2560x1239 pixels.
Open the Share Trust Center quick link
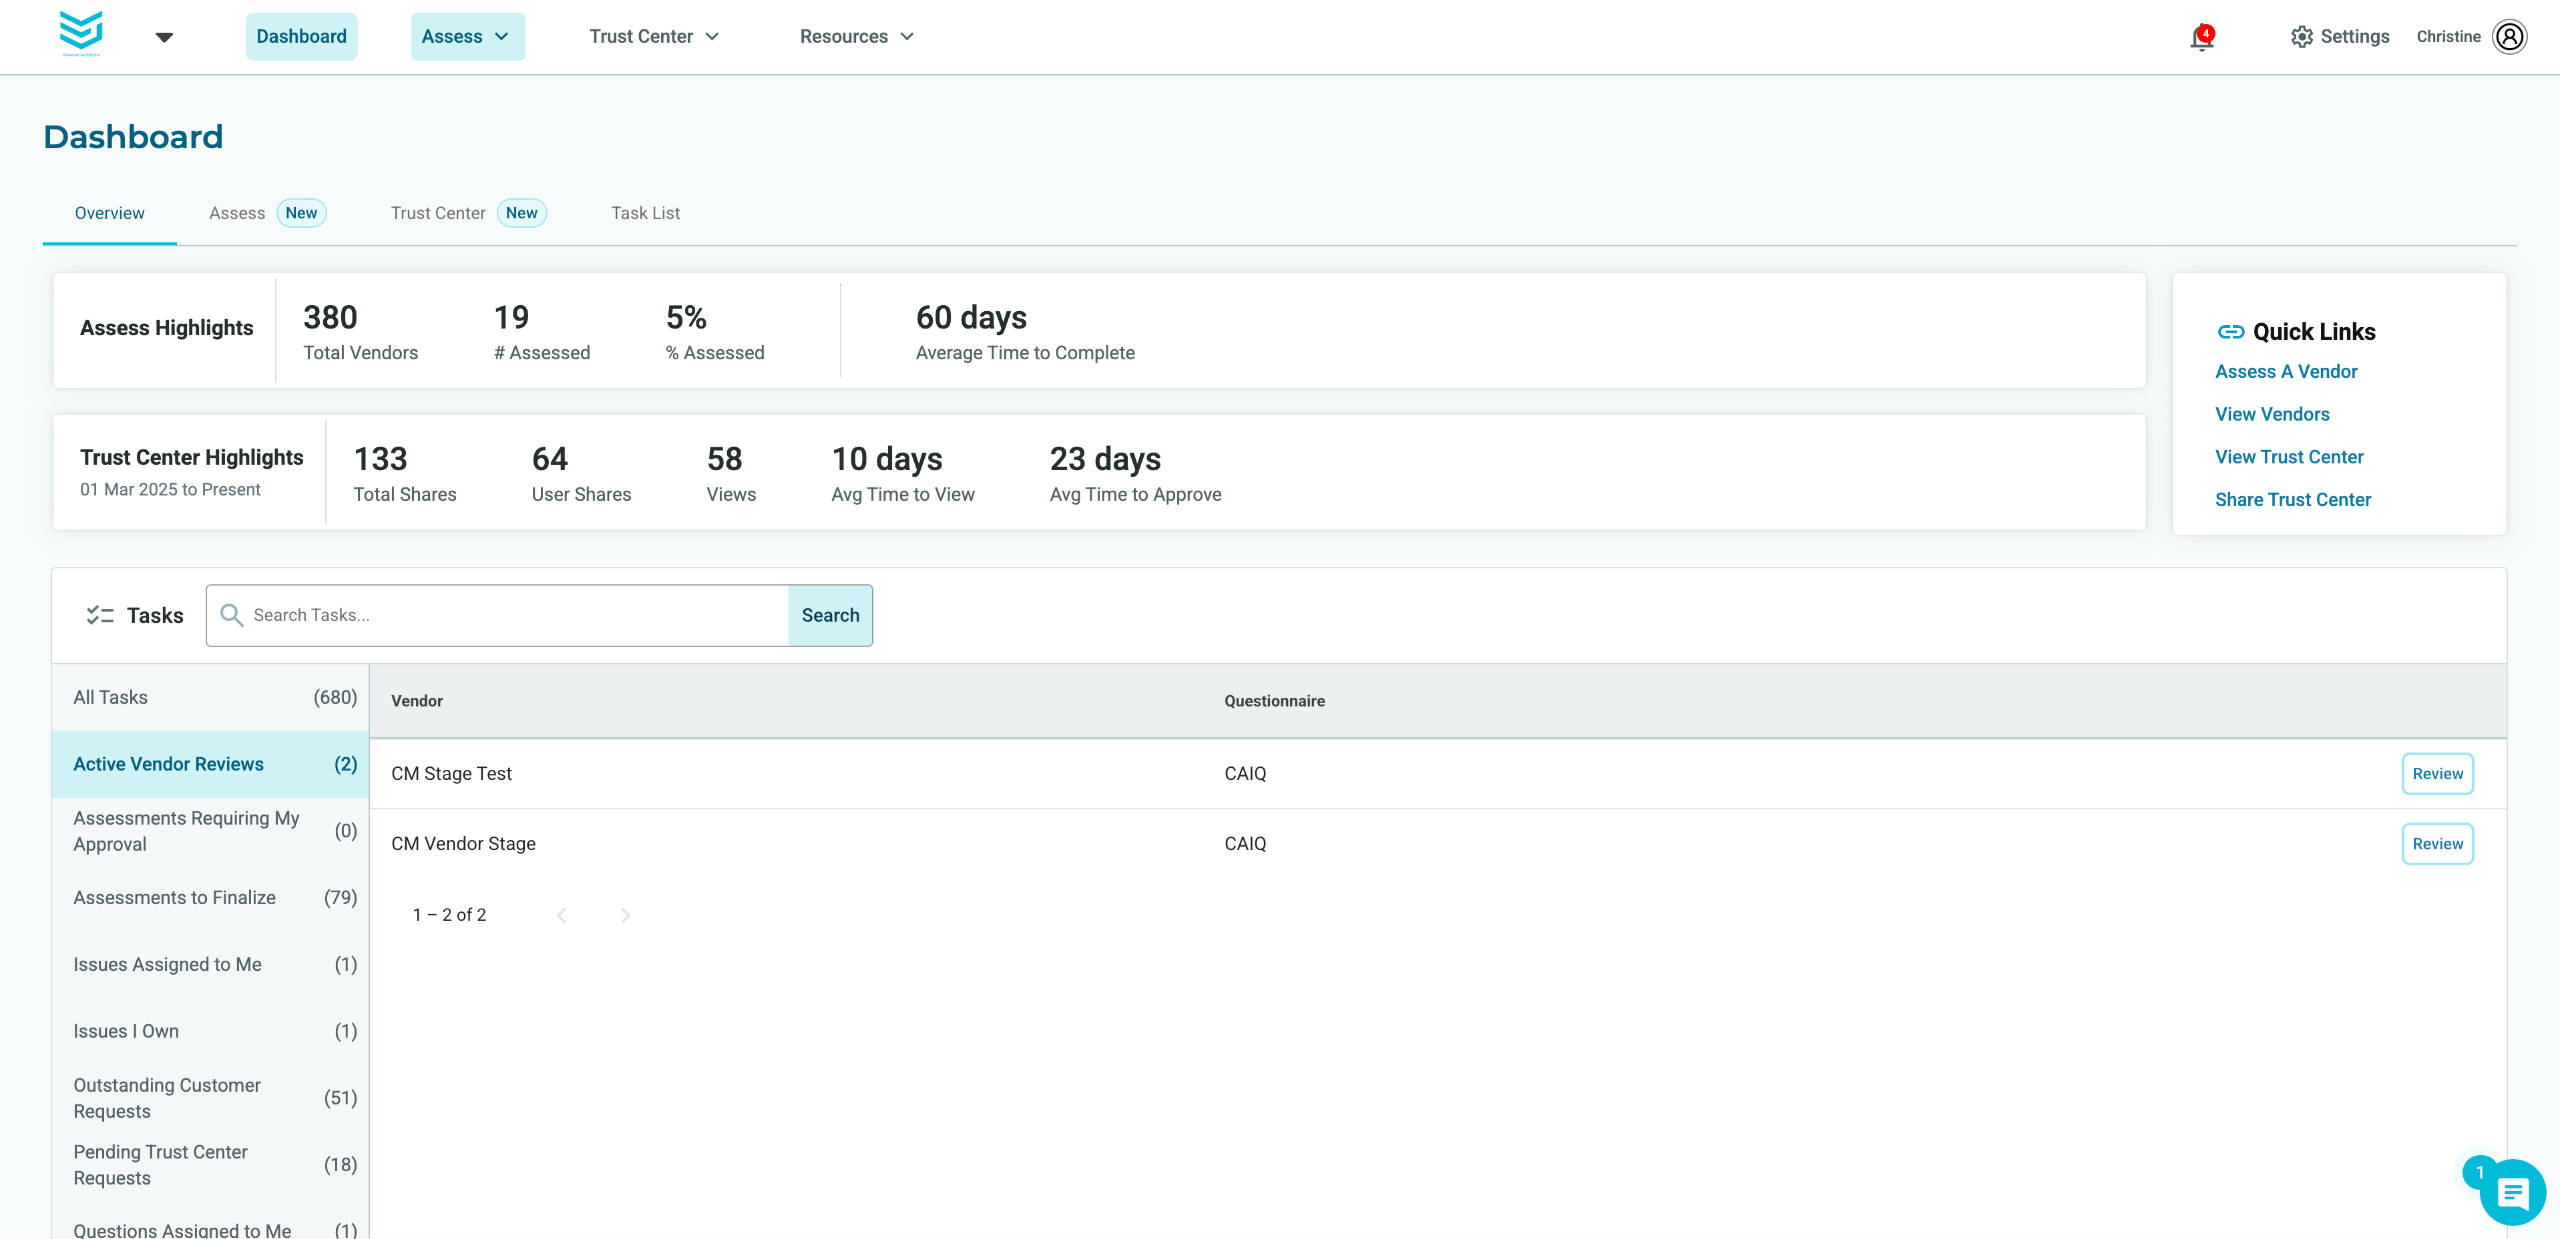click(x=2292, y=500)
